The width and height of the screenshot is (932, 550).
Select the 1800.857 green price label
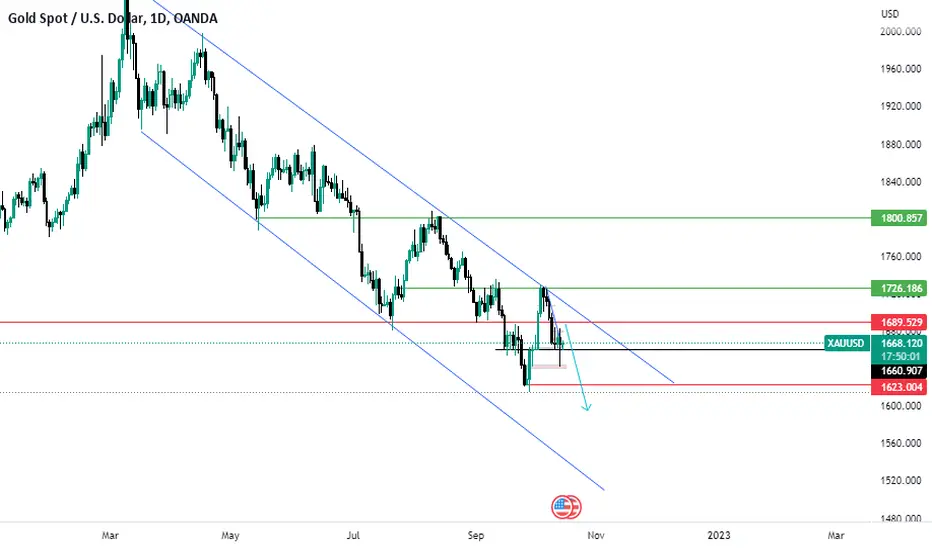899,218
